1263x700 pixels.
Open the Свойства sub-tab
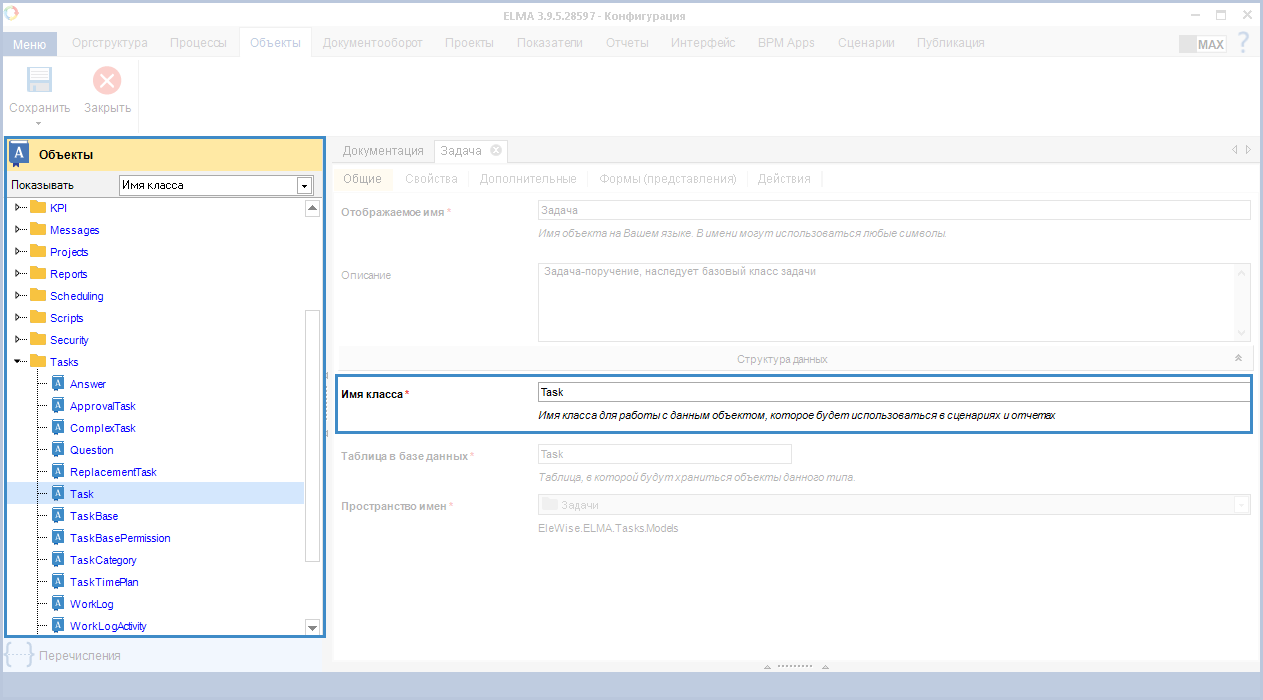click(x=431, y=179)
